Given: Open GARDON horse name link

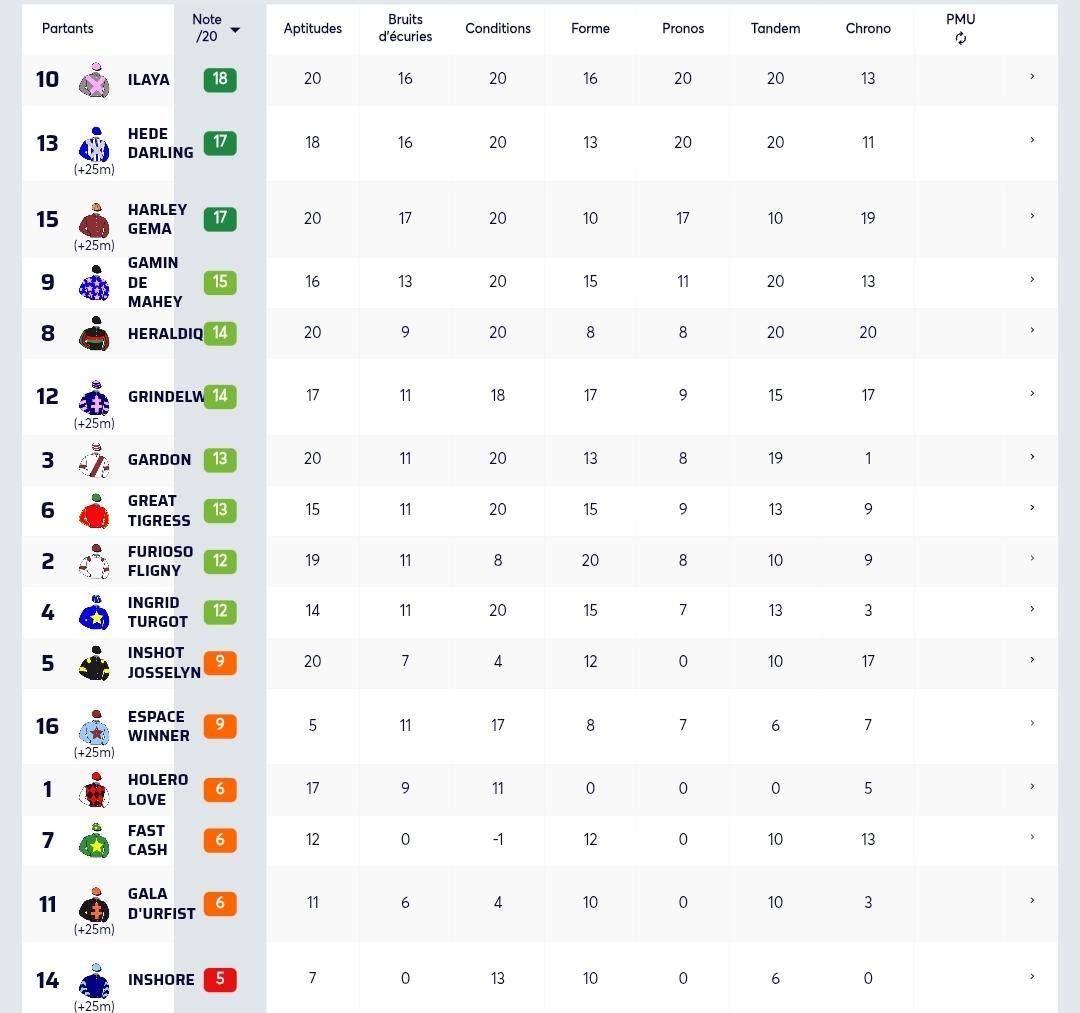Looking at the screenshot, I should pos(159,459).
